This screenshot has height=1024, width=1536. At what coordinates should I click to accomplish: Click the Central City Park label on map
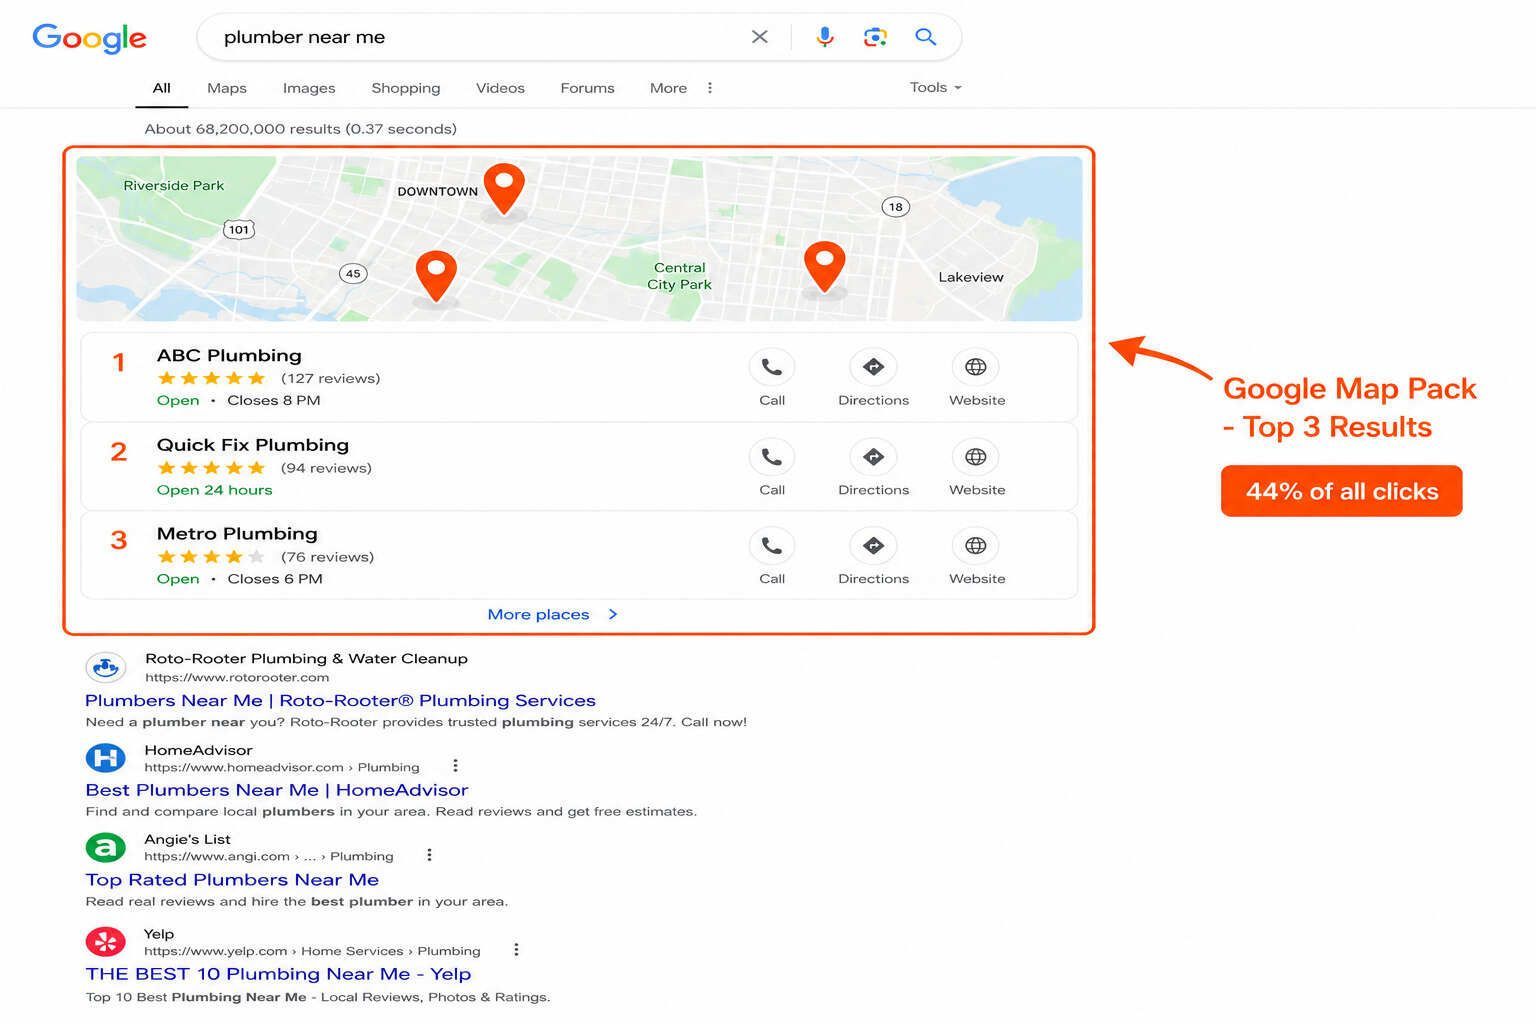point(679,276)
